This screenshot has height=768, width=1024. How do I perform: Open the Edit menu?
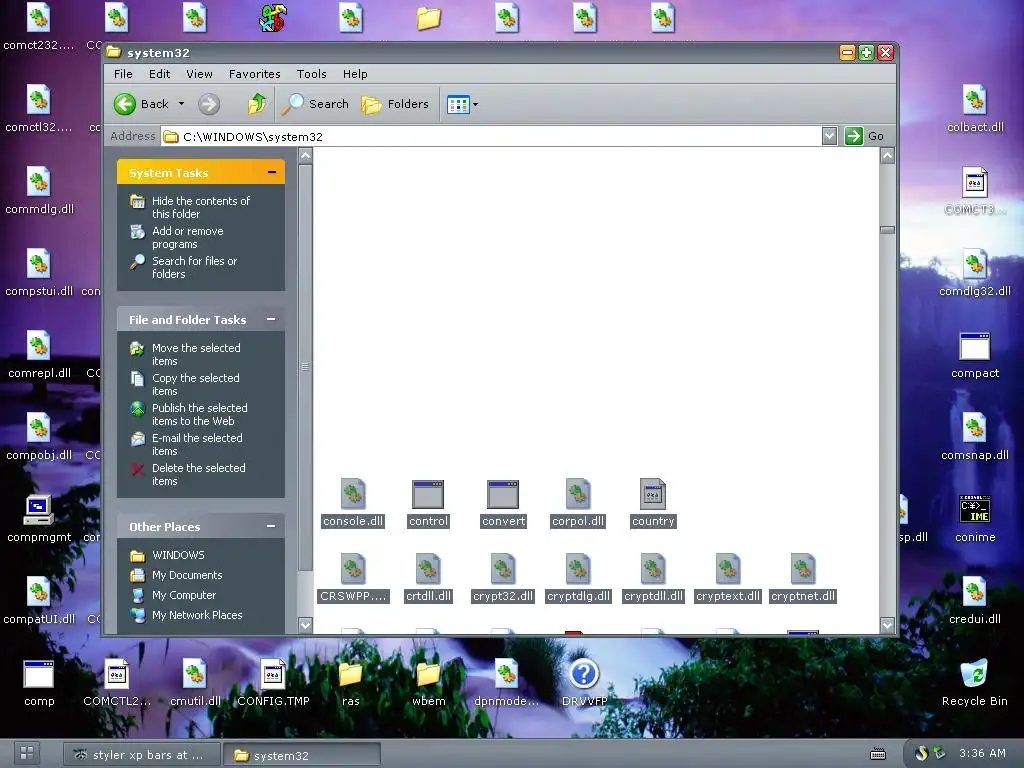click(x=159, y=74)
